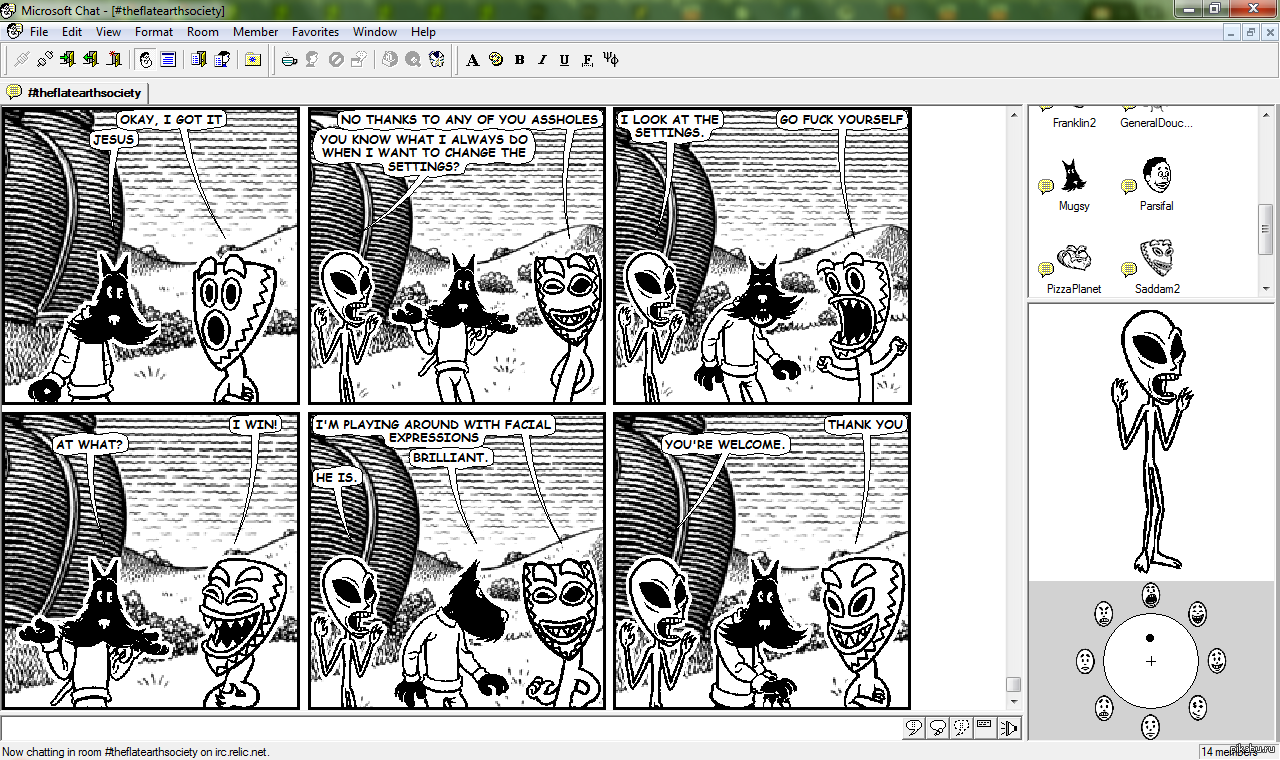The width and height of the screenshot is (1280, 760).
Task: Toggle Bold text formatting
Action: pos(519,60)
